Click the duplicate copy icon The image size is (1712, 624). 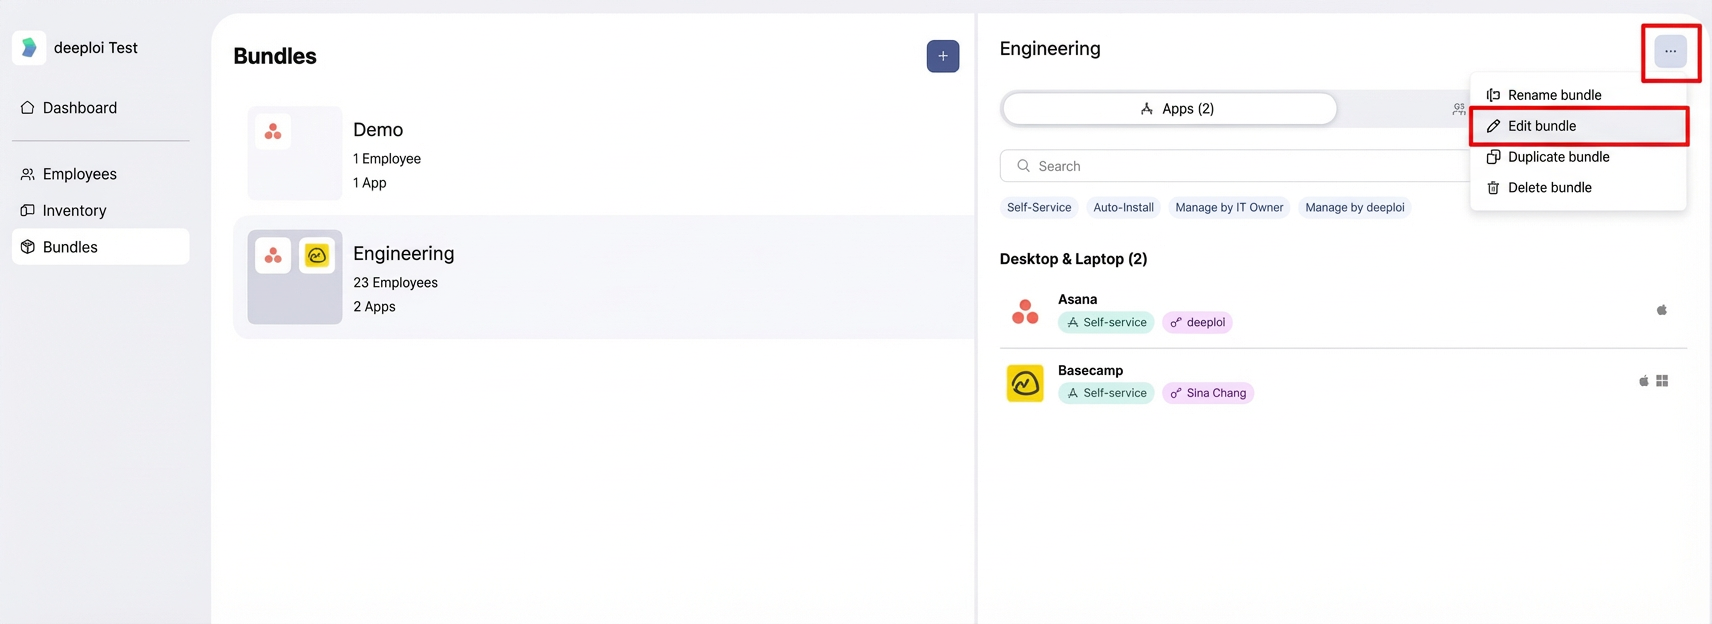[1493, 157]
